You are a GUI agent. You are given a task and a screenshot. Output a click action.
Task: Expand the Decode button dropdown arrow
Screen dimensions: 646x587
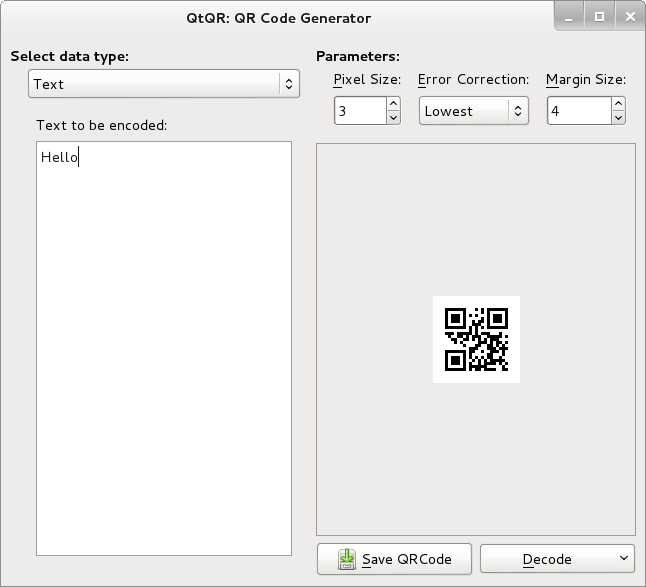point(624,558)
